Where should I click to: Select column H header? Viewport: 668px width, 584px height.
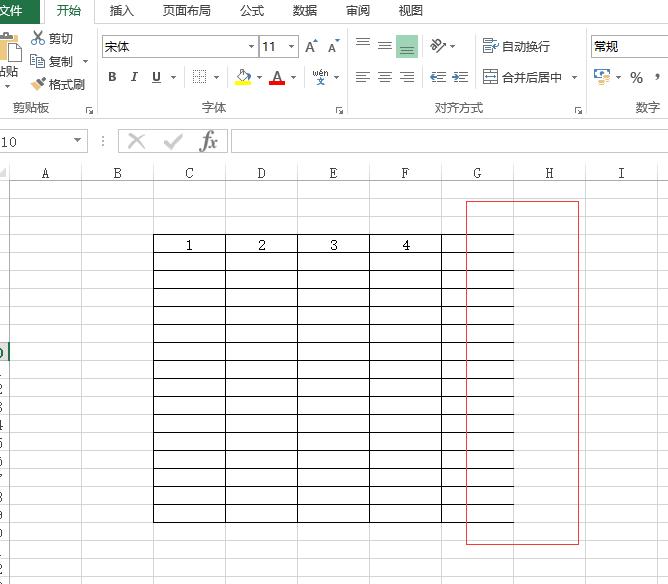click(550, 173)
